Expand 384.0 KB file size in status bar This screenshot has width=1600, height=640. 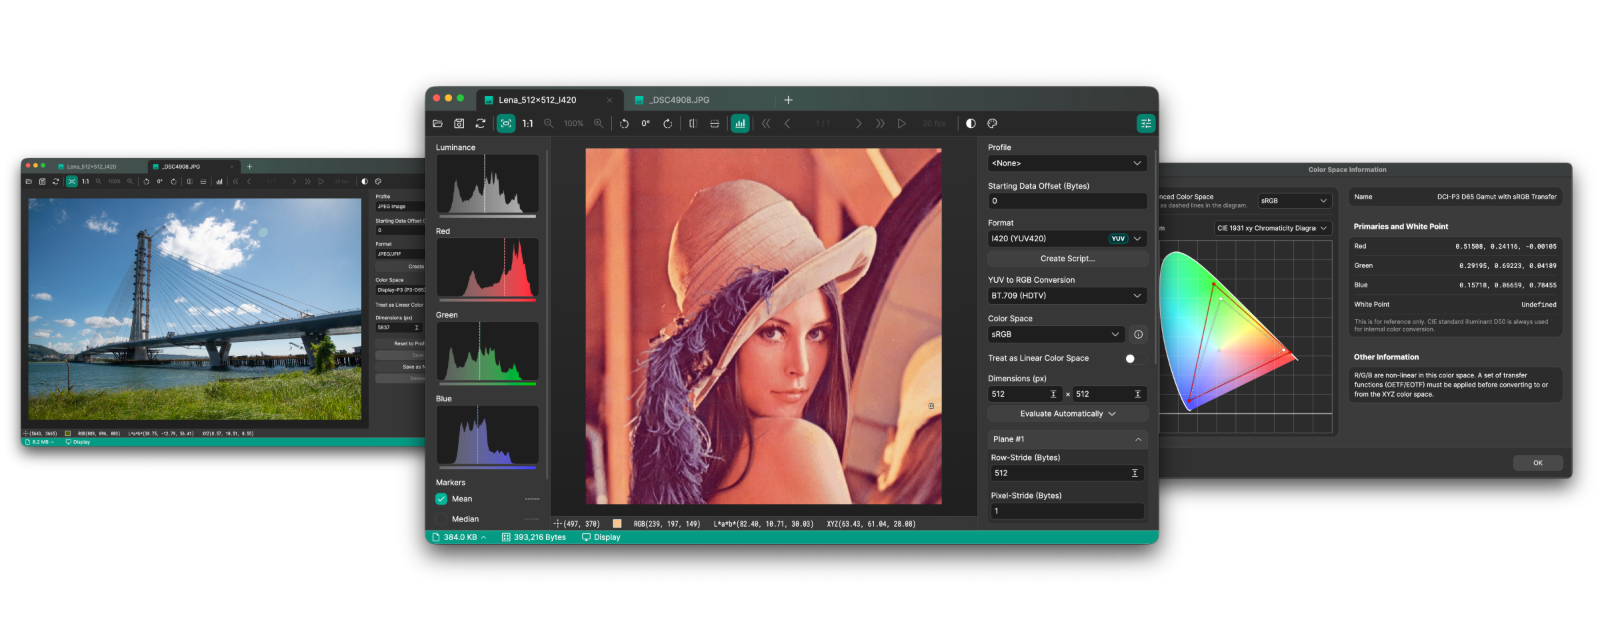click(x=460, y=537)
